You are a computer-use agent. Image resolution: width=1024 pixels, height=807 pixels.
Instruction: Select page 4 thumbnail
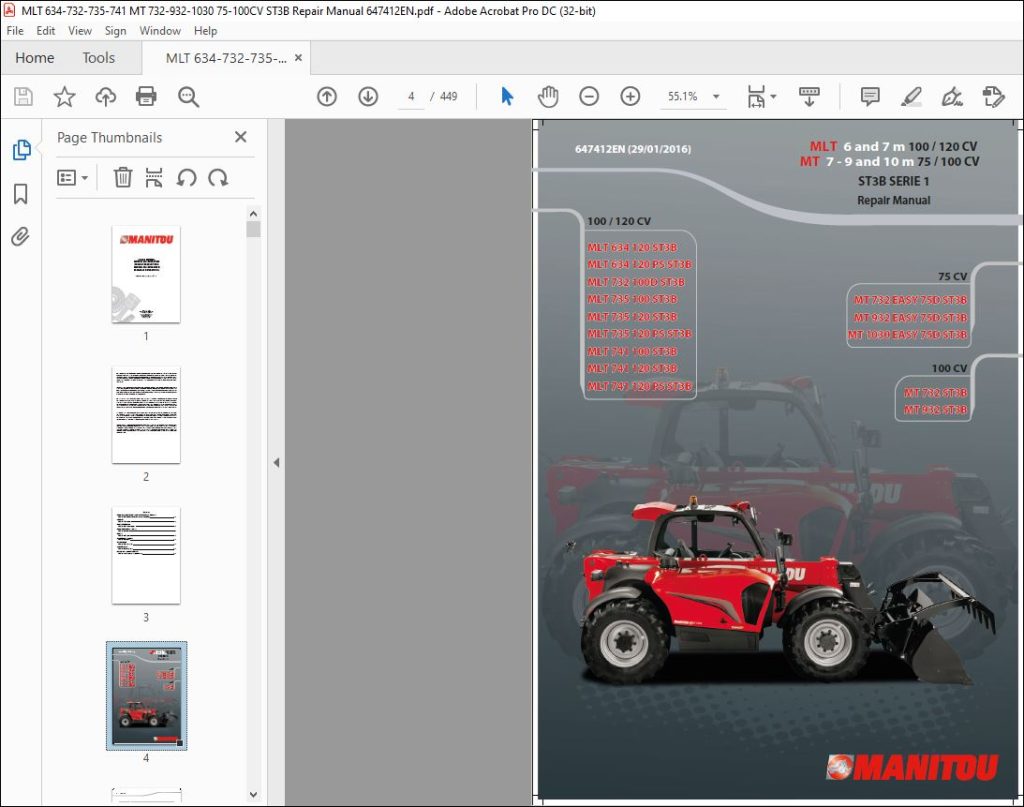(x=146, y=695)
